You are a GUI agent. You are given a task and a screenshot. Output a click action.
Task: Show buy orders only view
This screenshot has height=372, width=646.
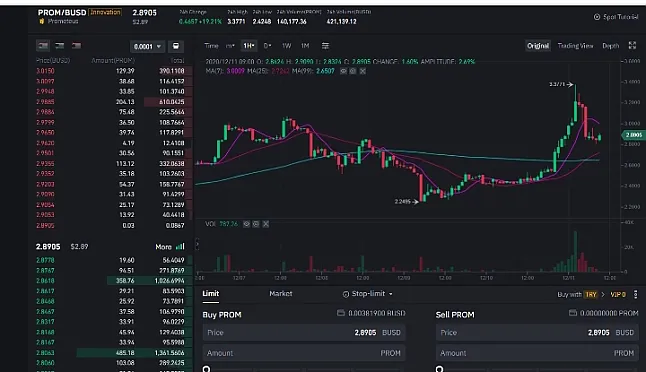[x=60, y=46]
